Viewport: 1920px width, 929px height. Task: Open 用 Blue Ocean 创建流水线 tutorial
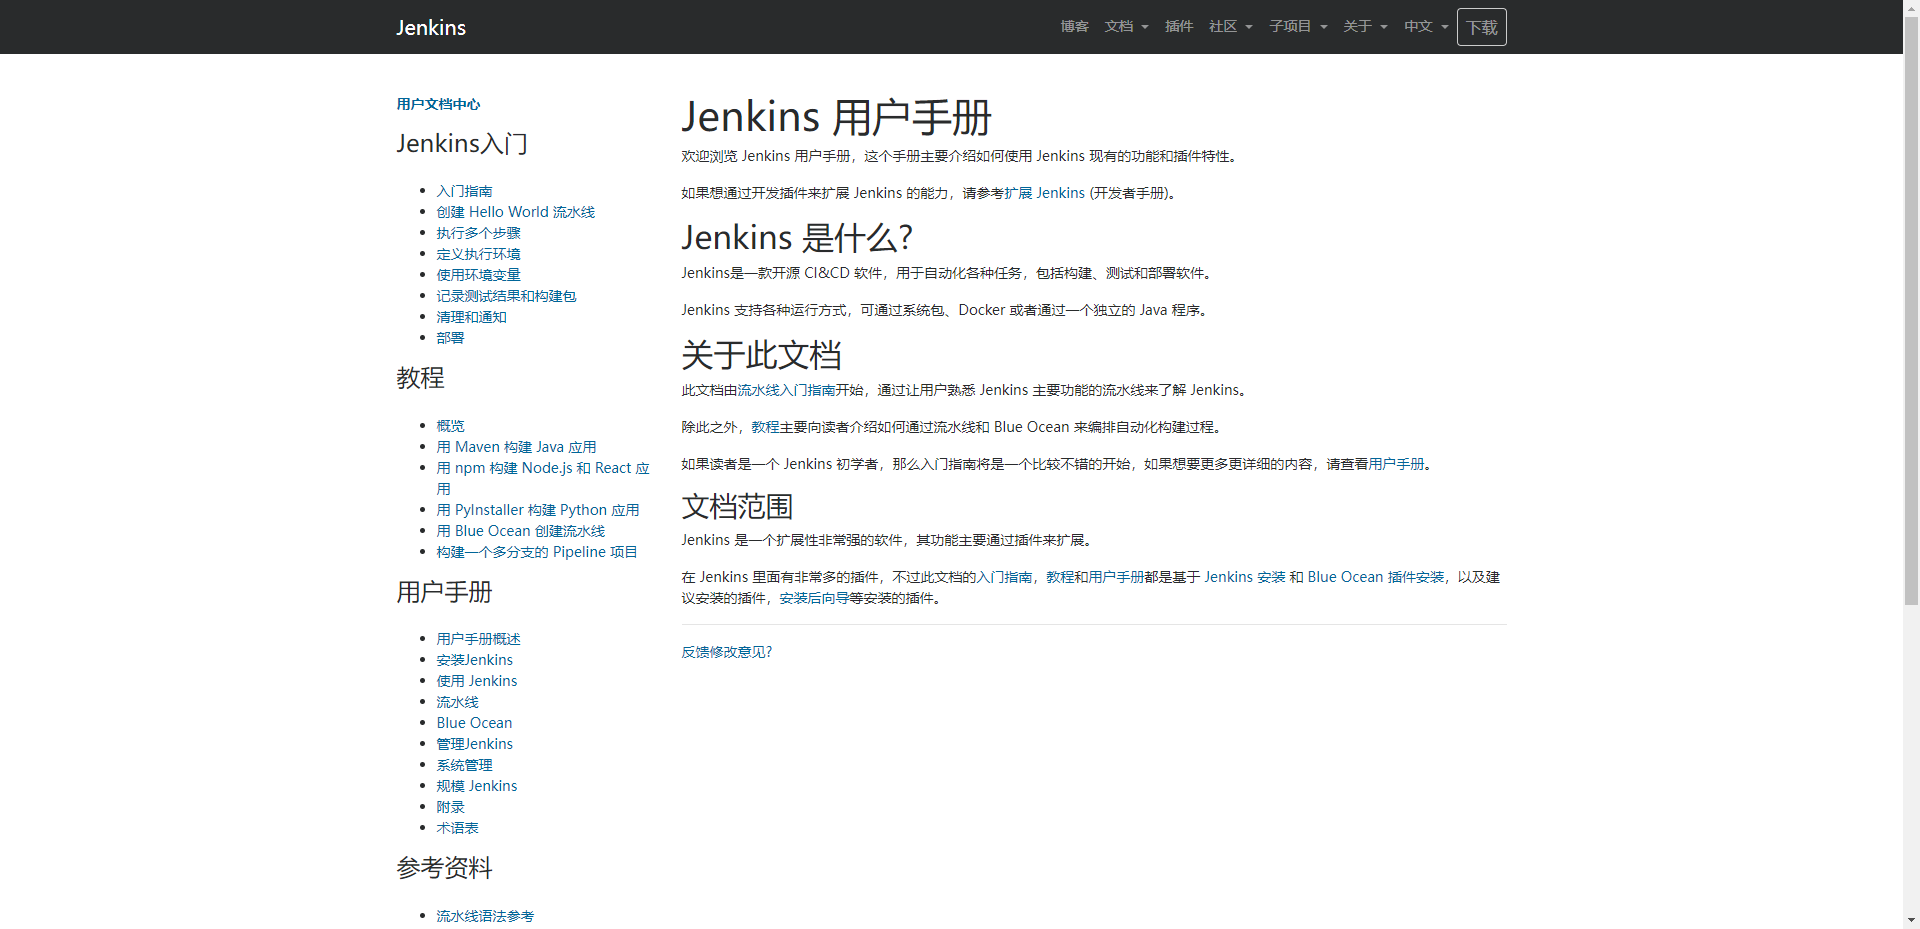pyautogui.click(x=520, y=531)
